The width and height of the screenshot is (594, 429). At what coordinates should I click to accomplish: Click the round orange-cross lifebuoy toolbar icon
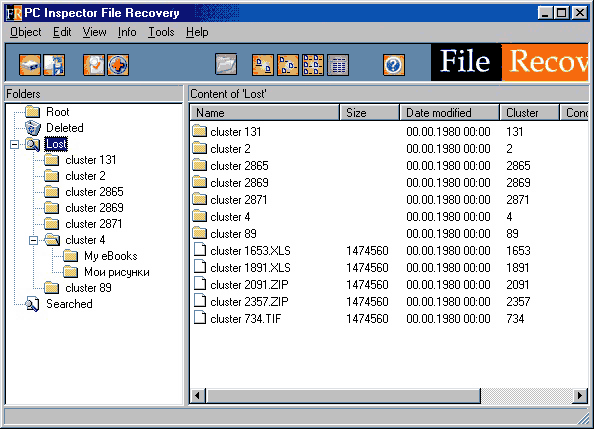[x=118, y=65]
